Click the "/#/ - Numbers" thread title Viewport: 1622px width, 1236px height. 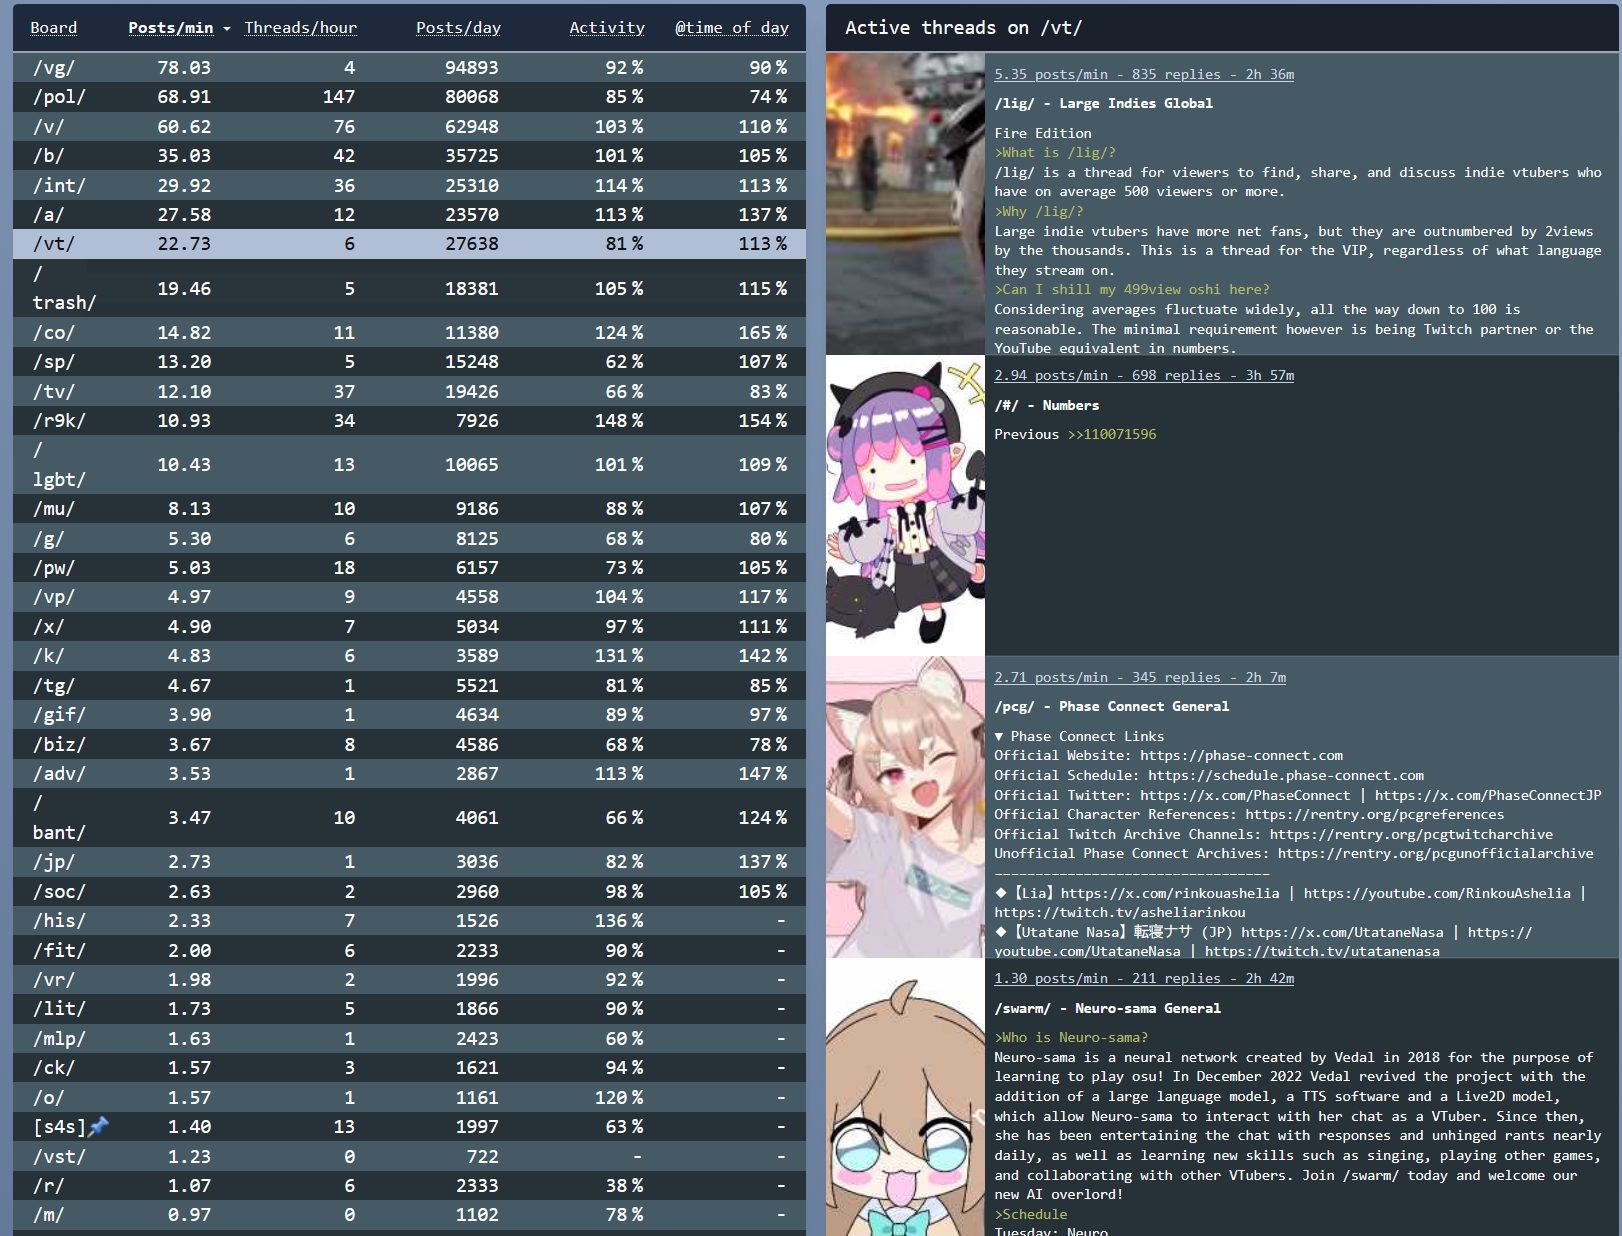point(1046,405)
